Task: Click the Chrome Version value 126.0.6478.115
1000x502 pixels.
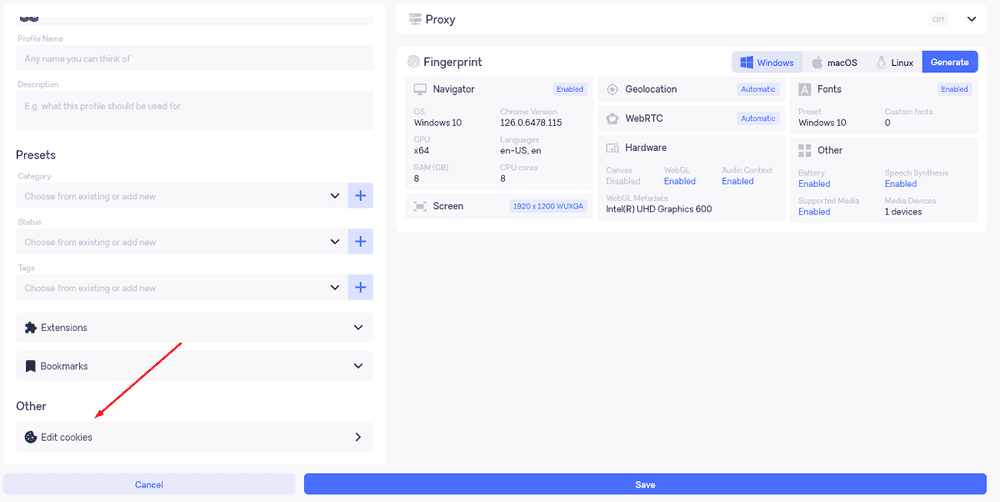Action: pos(531,122)
